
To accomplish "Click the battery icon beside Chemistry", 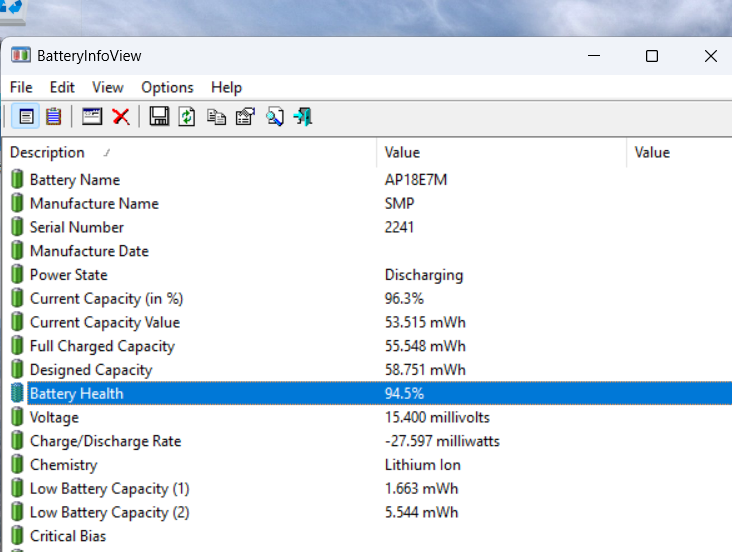I will (17, 465).
